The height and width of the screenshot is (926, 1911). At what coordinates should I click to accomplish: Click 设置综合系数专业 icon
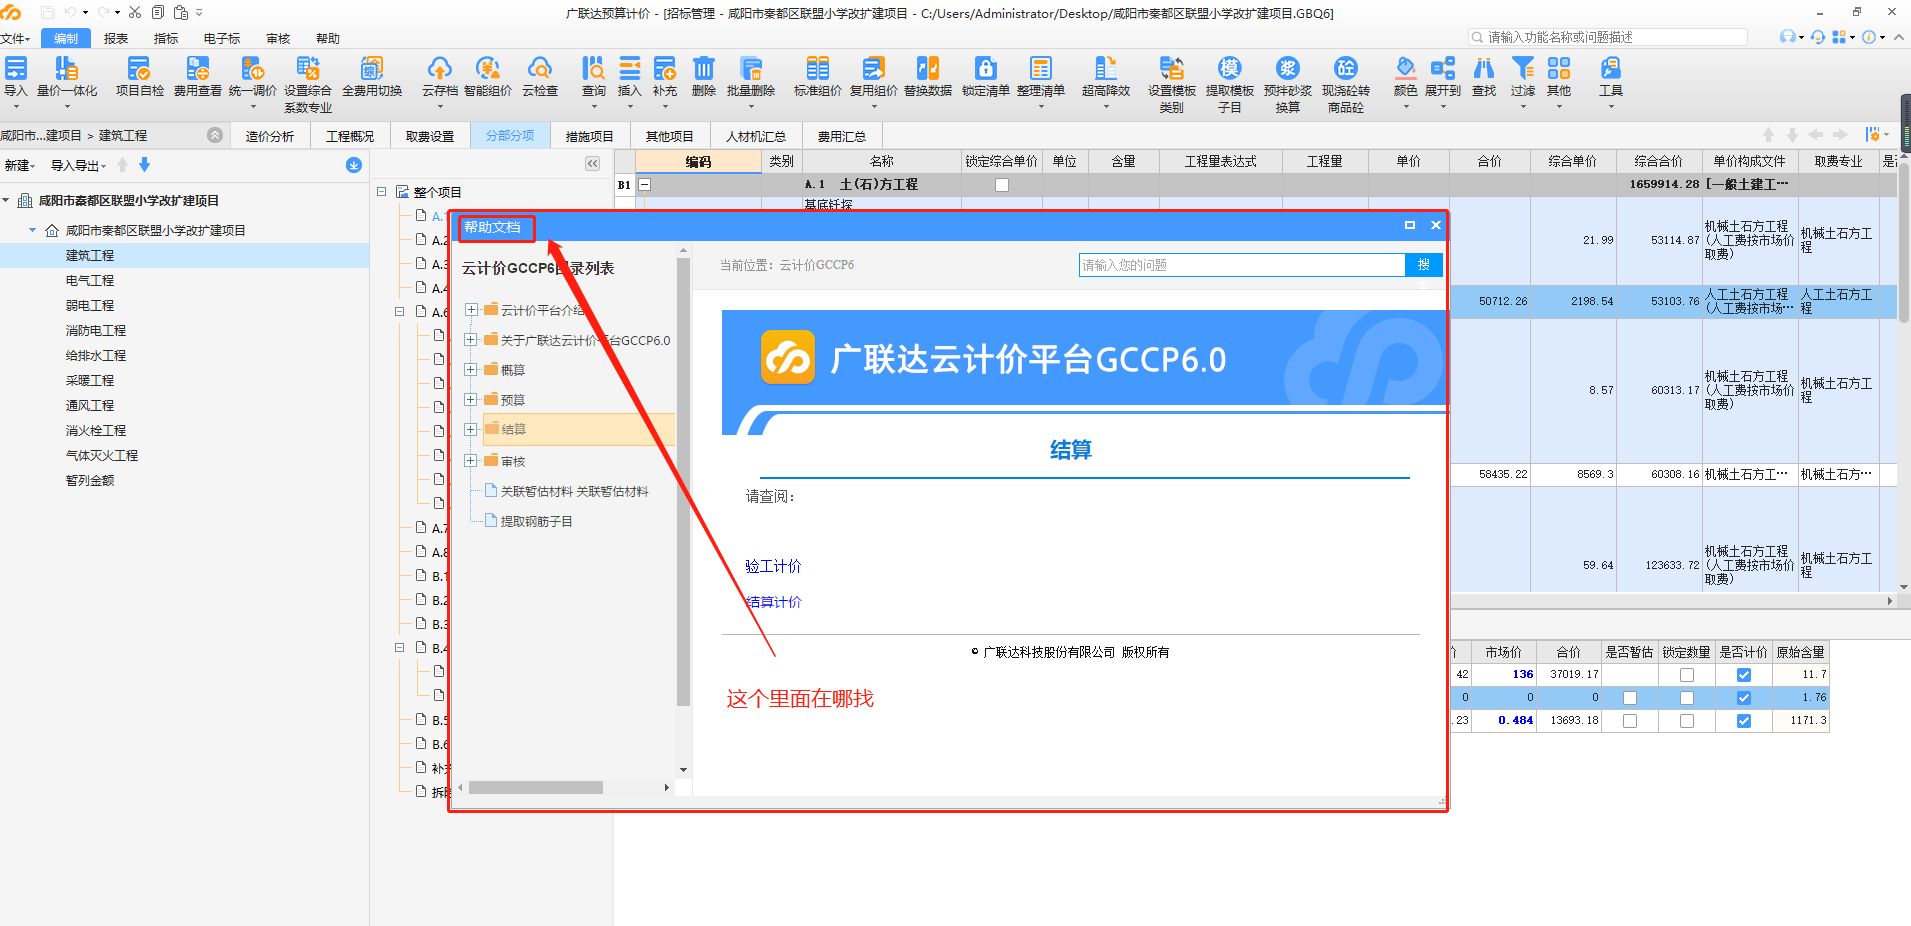pyautogui.click(x=308, y=68)
